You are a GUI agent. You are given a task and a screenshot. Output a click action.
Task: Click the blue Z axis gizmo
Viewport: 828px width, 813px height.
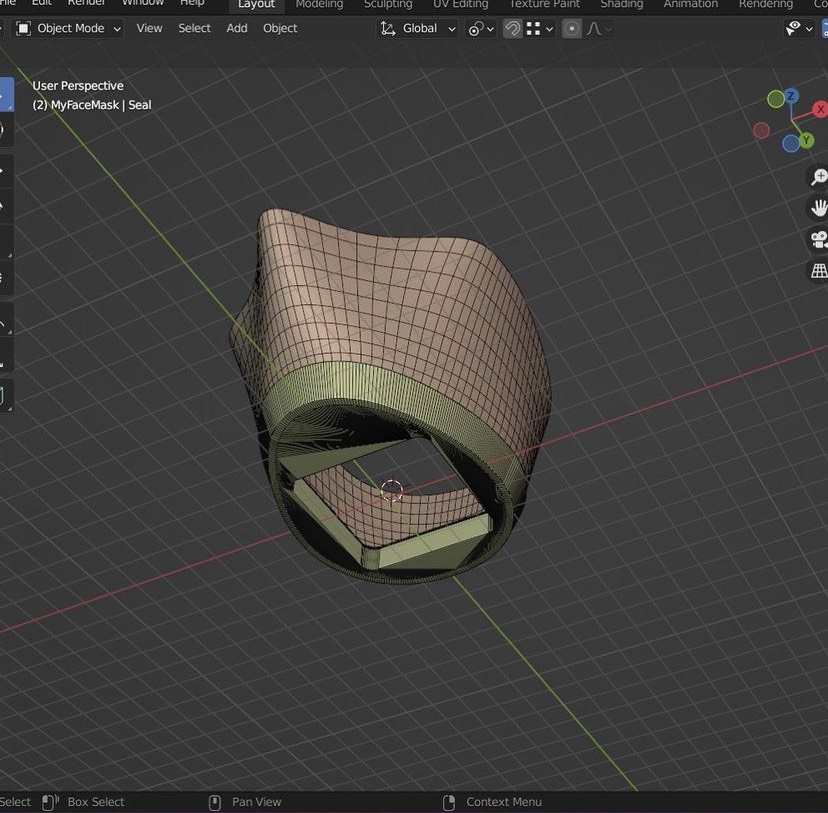(791, 97)
